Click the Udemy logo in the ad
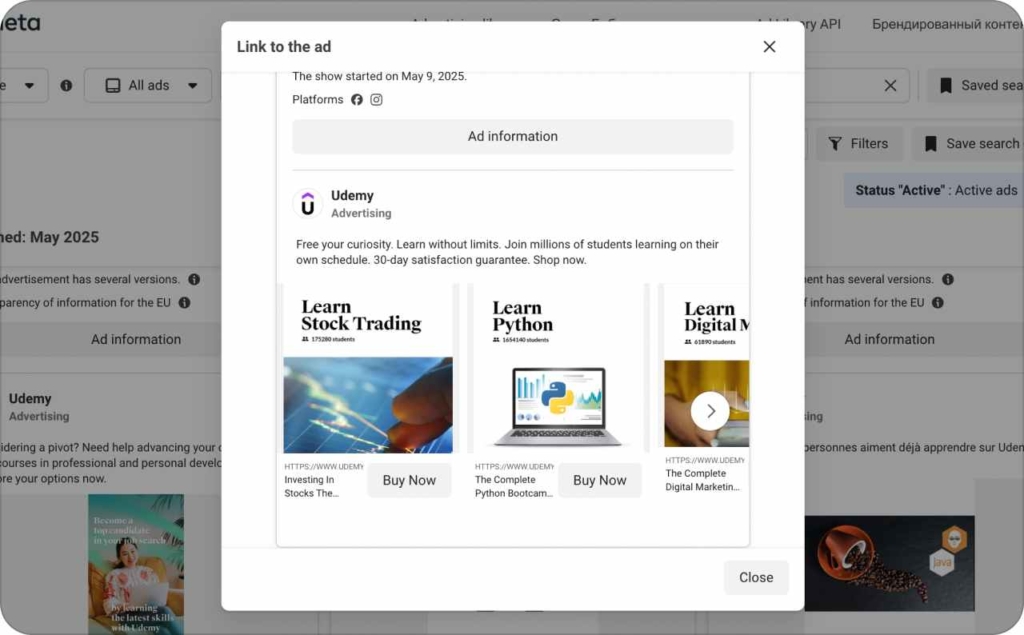Viewport: 1024px width, 635px height. (308, 204)
